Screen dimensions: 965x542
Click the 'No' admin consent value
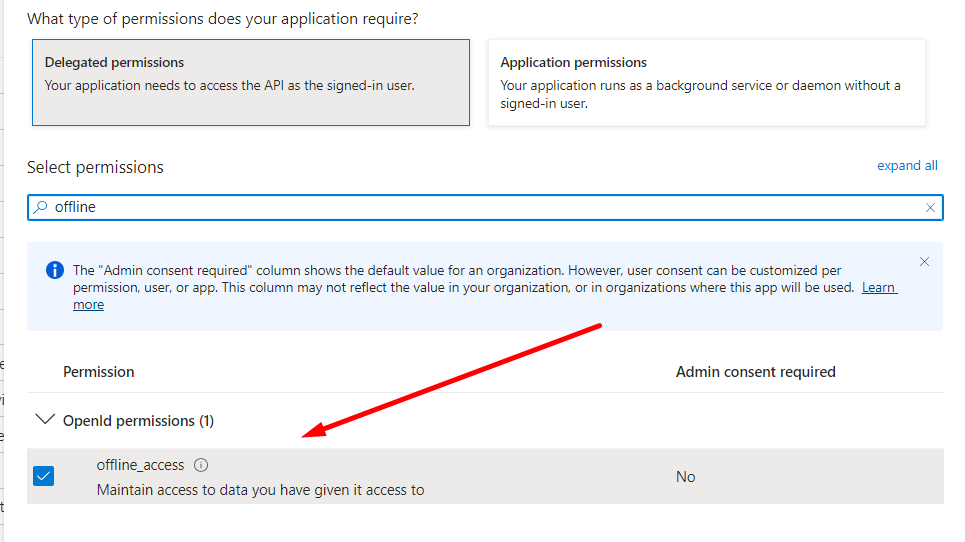[x=685, y=477]
